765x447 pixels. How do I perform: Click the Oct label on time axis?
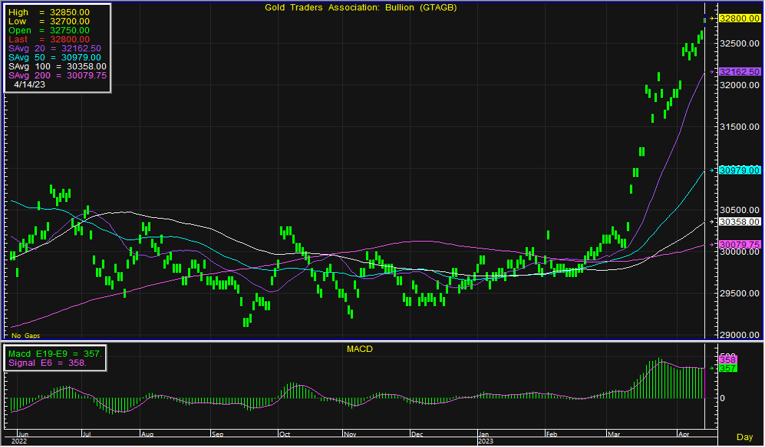tap(286, 435)
